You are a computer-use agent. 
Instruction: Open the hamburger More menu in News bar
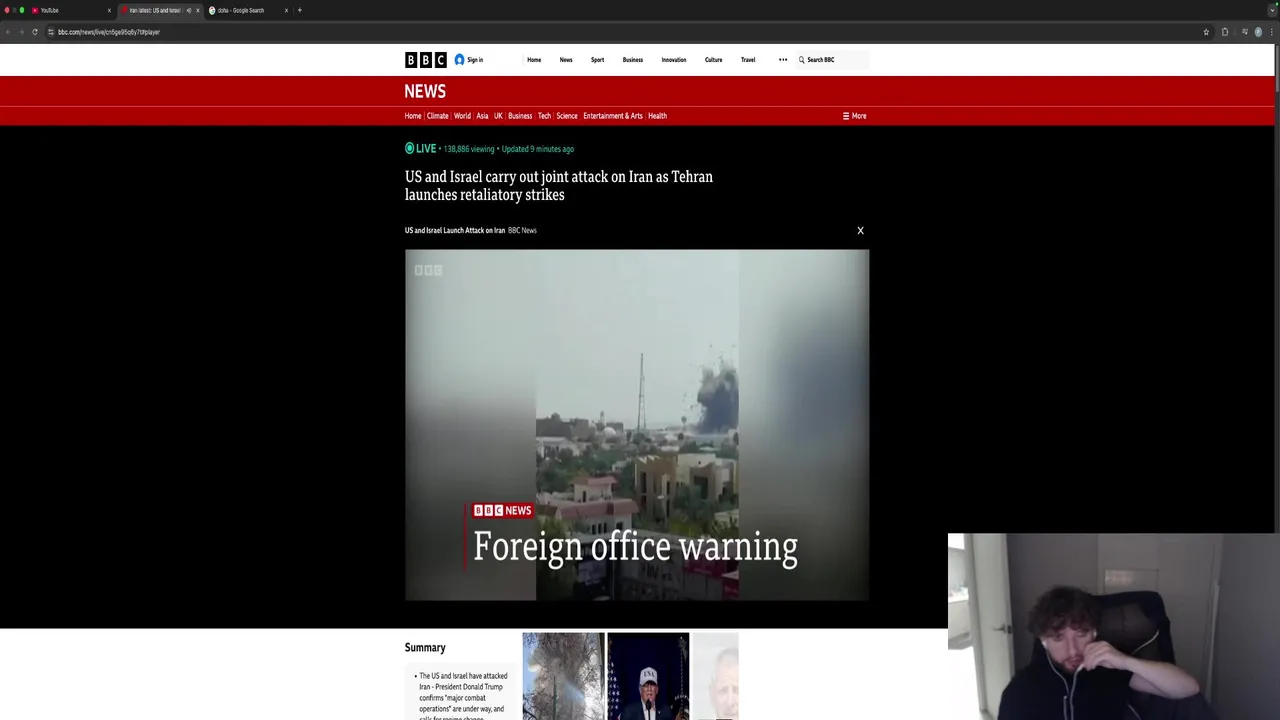coord(854,116)
